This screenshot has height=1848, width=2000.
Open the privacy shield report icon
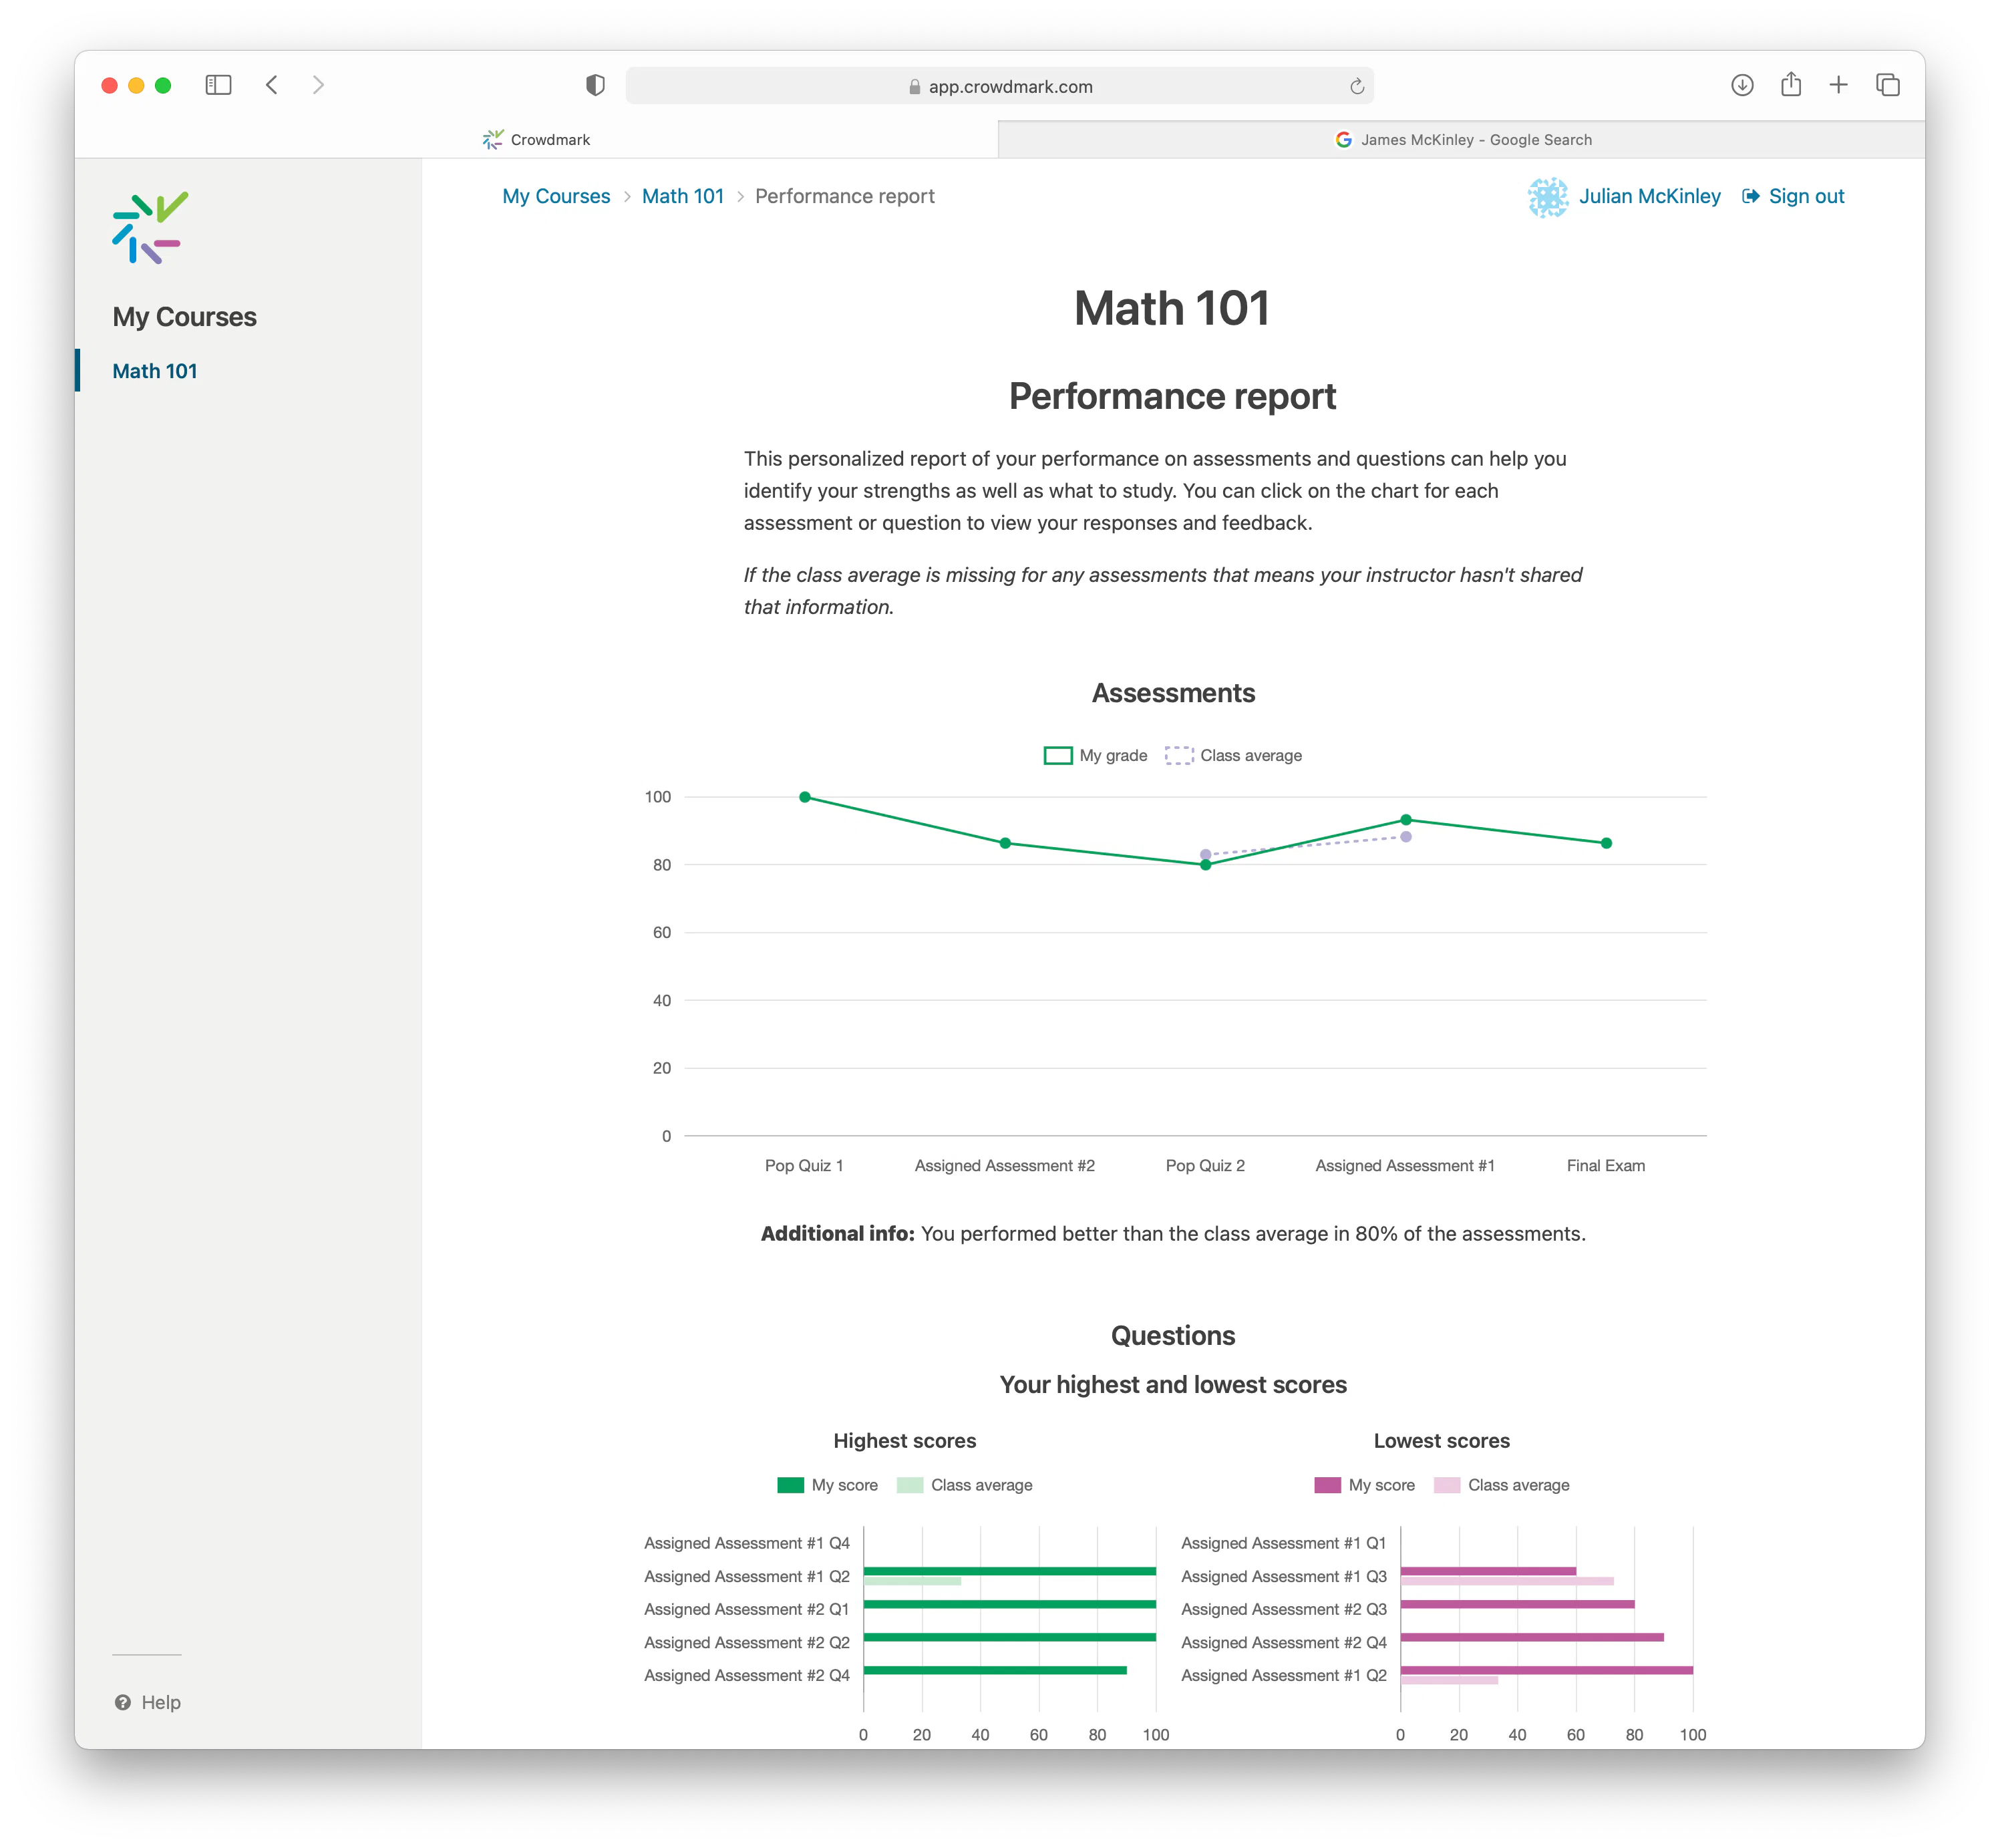[x=595, y=85]
